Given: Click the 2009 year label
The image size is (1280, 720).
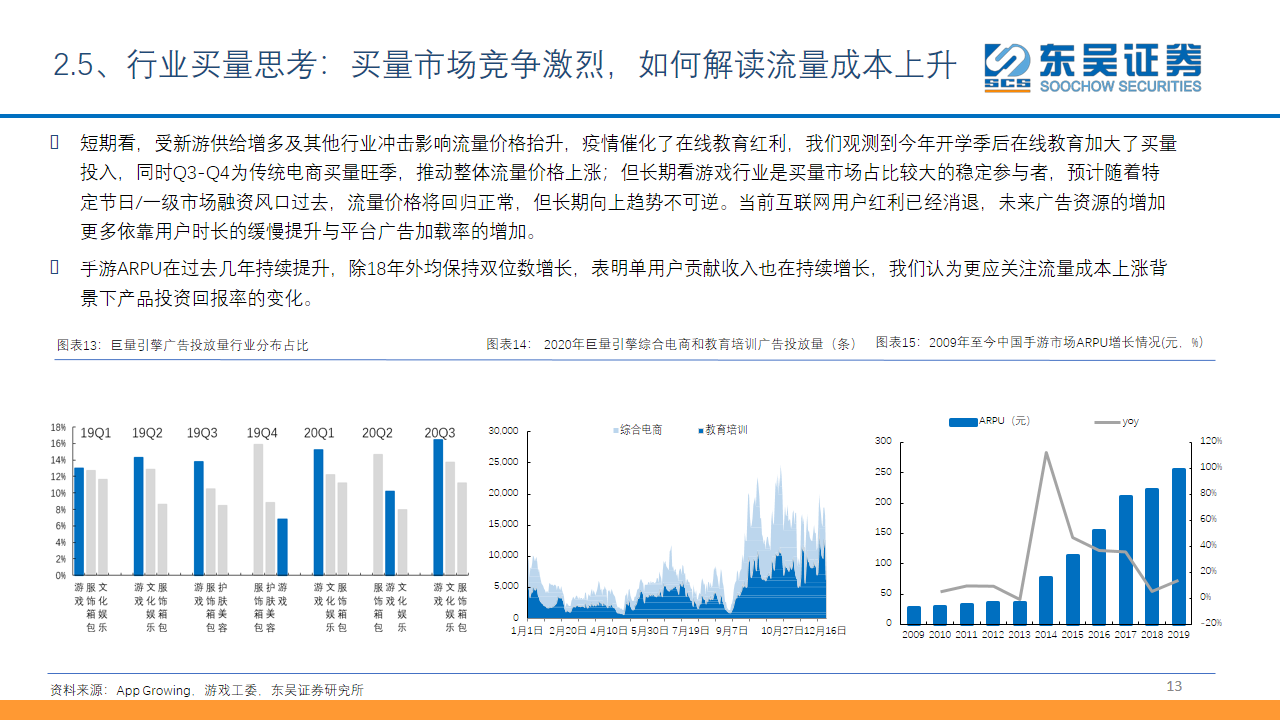Looking at the screenshot, I should (x=913, y=634).
